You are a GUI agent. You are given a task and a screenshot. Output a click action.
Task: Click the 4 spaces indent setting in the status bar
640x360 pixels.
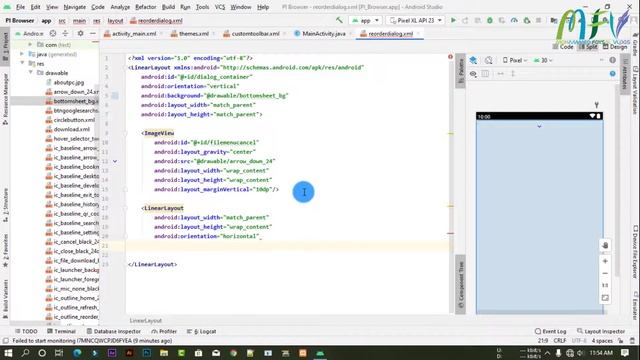pos(602,340)
